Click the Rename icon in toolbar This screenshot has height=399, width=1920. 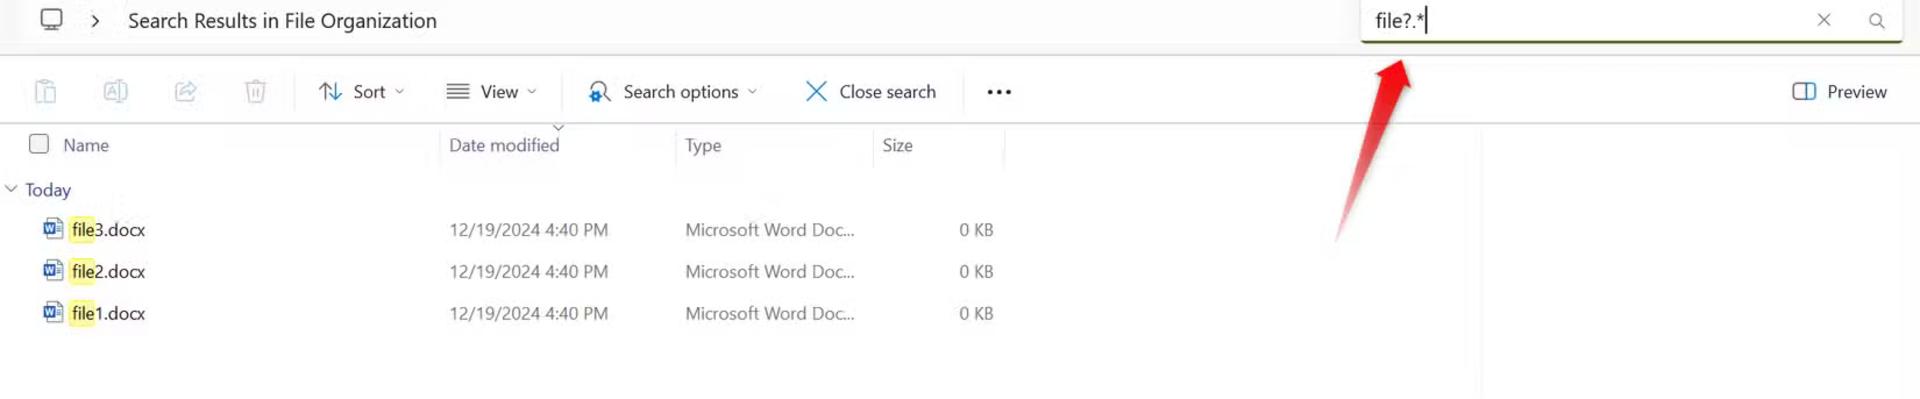coord(116,91)
